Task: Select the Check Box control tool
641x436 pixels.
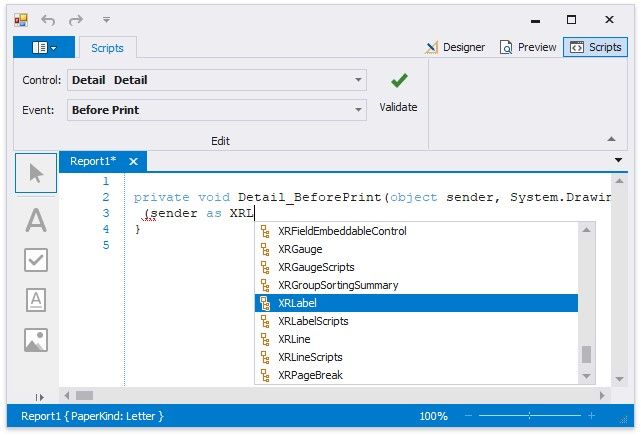Action: click(36, 260)
